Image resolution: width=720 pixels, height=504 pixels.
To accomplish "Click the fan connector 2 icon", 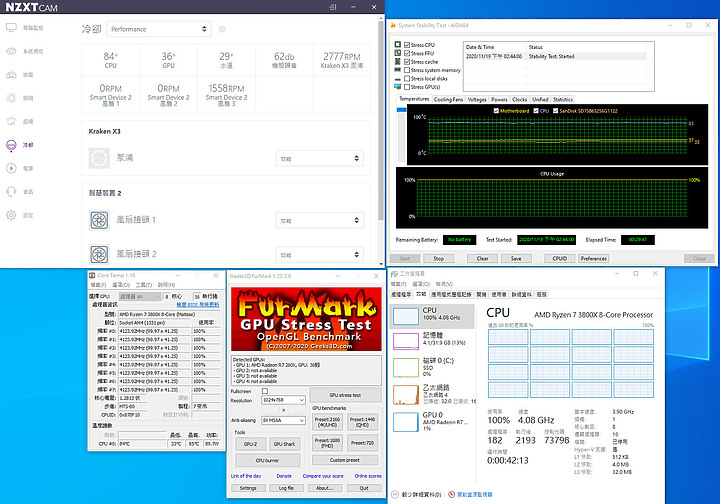I will [99, 254].
